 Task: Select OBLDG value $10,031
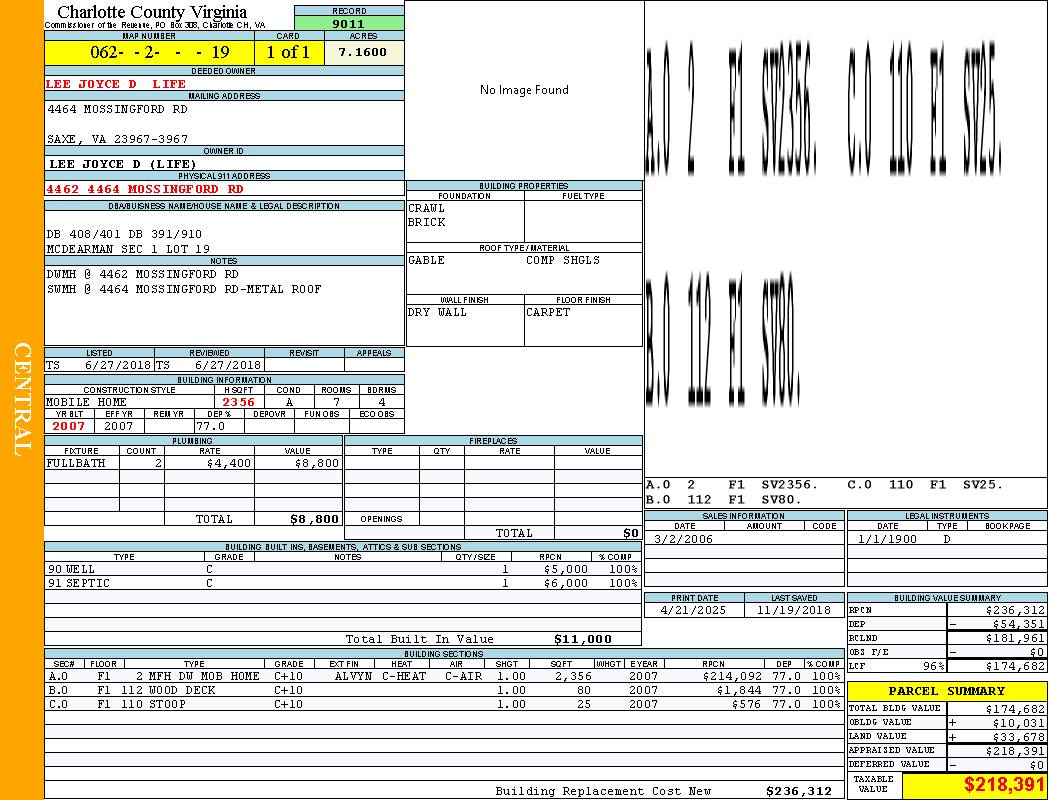click(1019, 723)
